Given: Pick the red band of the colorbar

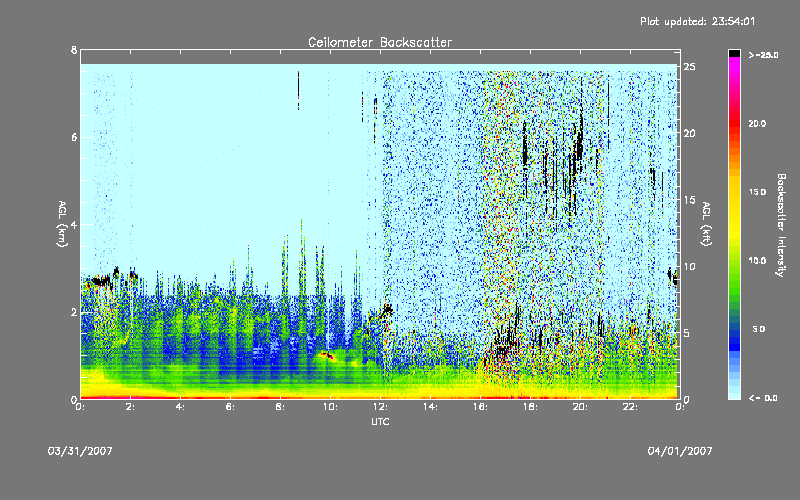Looking at the screenshot, I should [x=734, y=123].
